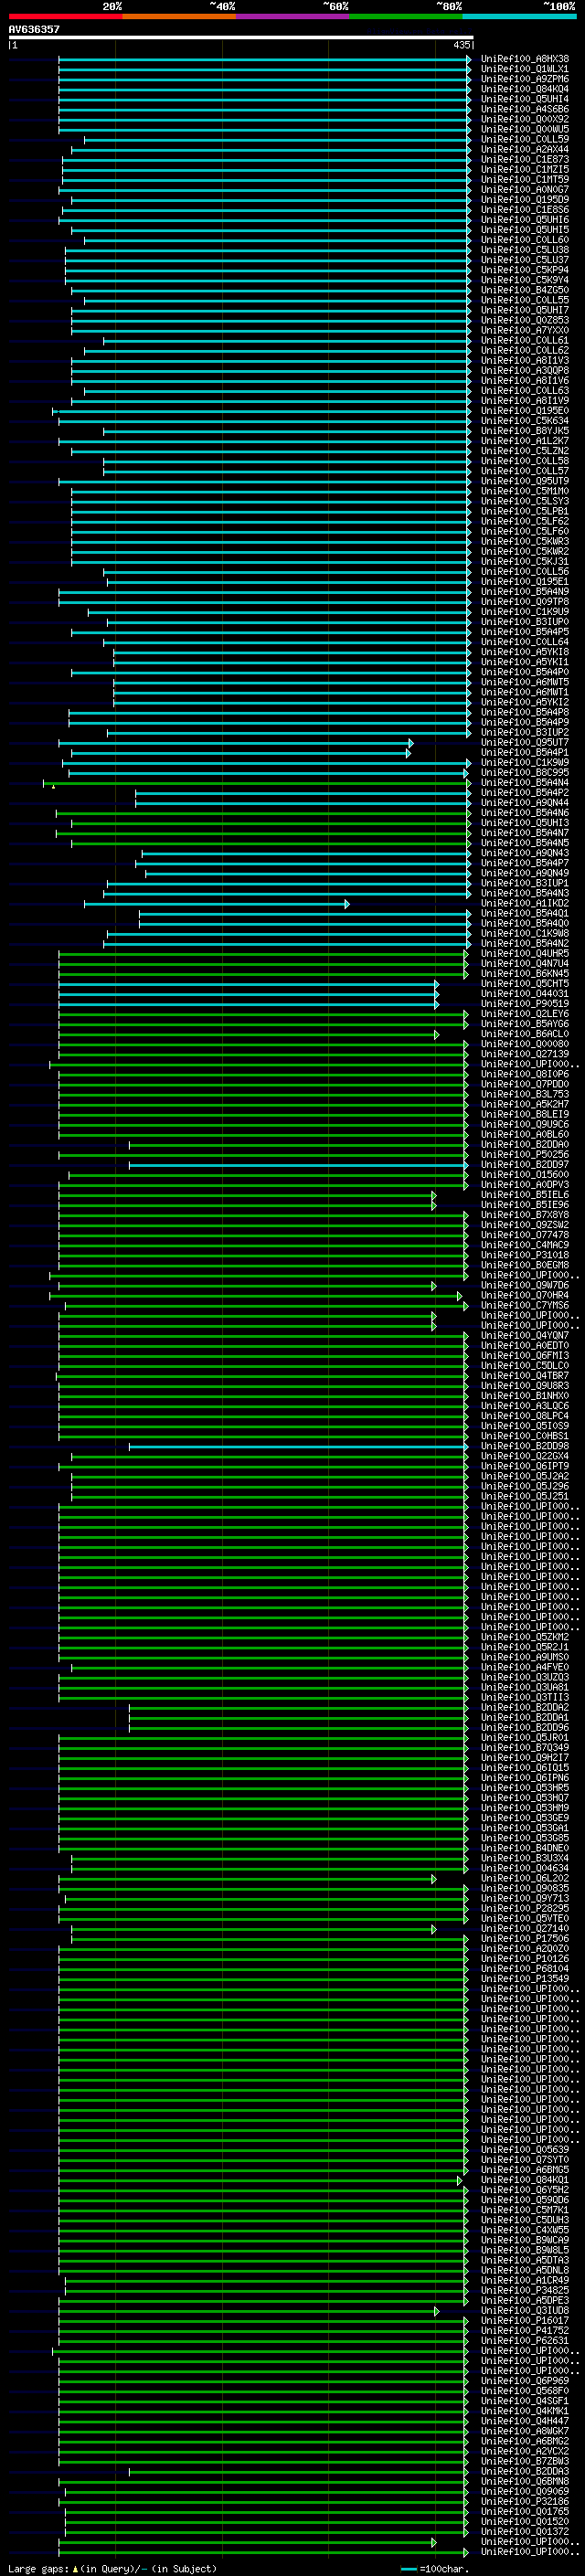
Task: Select hit label UniRef100_Q5CHT5
Action: point(524,984)
